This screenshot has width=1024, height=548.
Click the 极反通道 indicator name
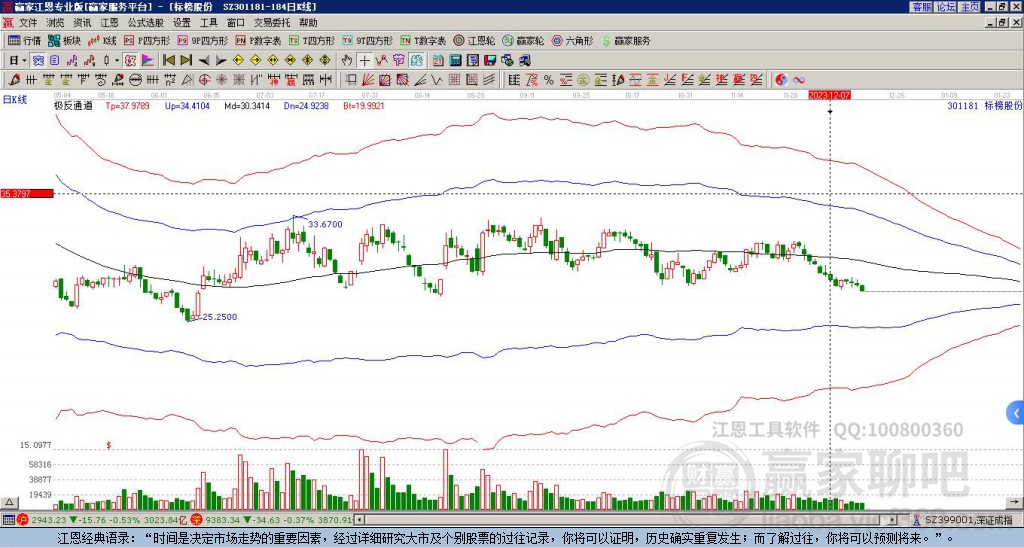coord(73,105)
